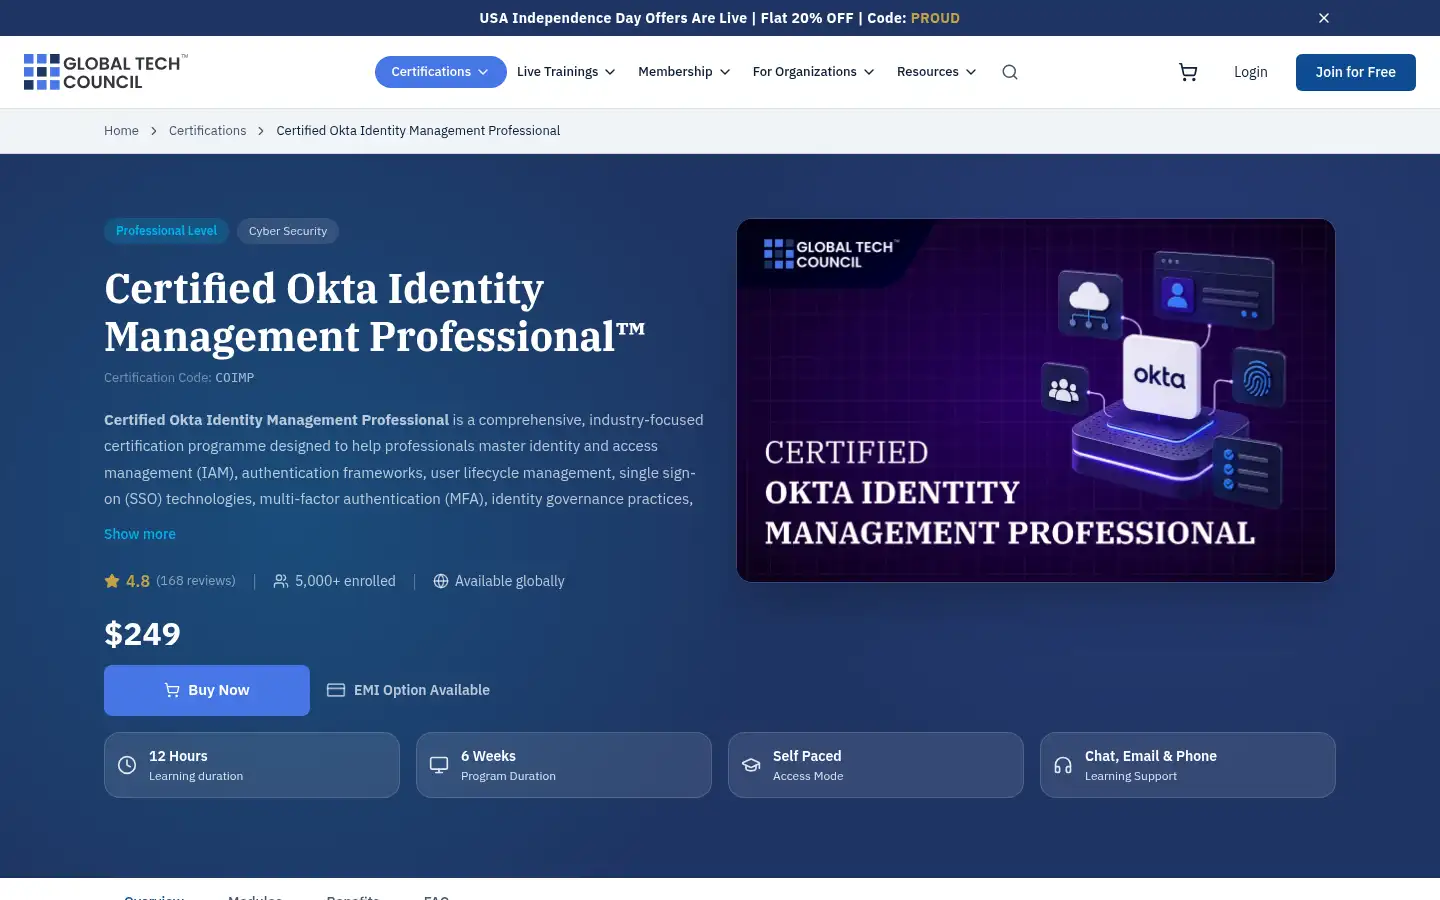
Task: Expand the Resources dropdown
Action: click(x=936, y=72)
